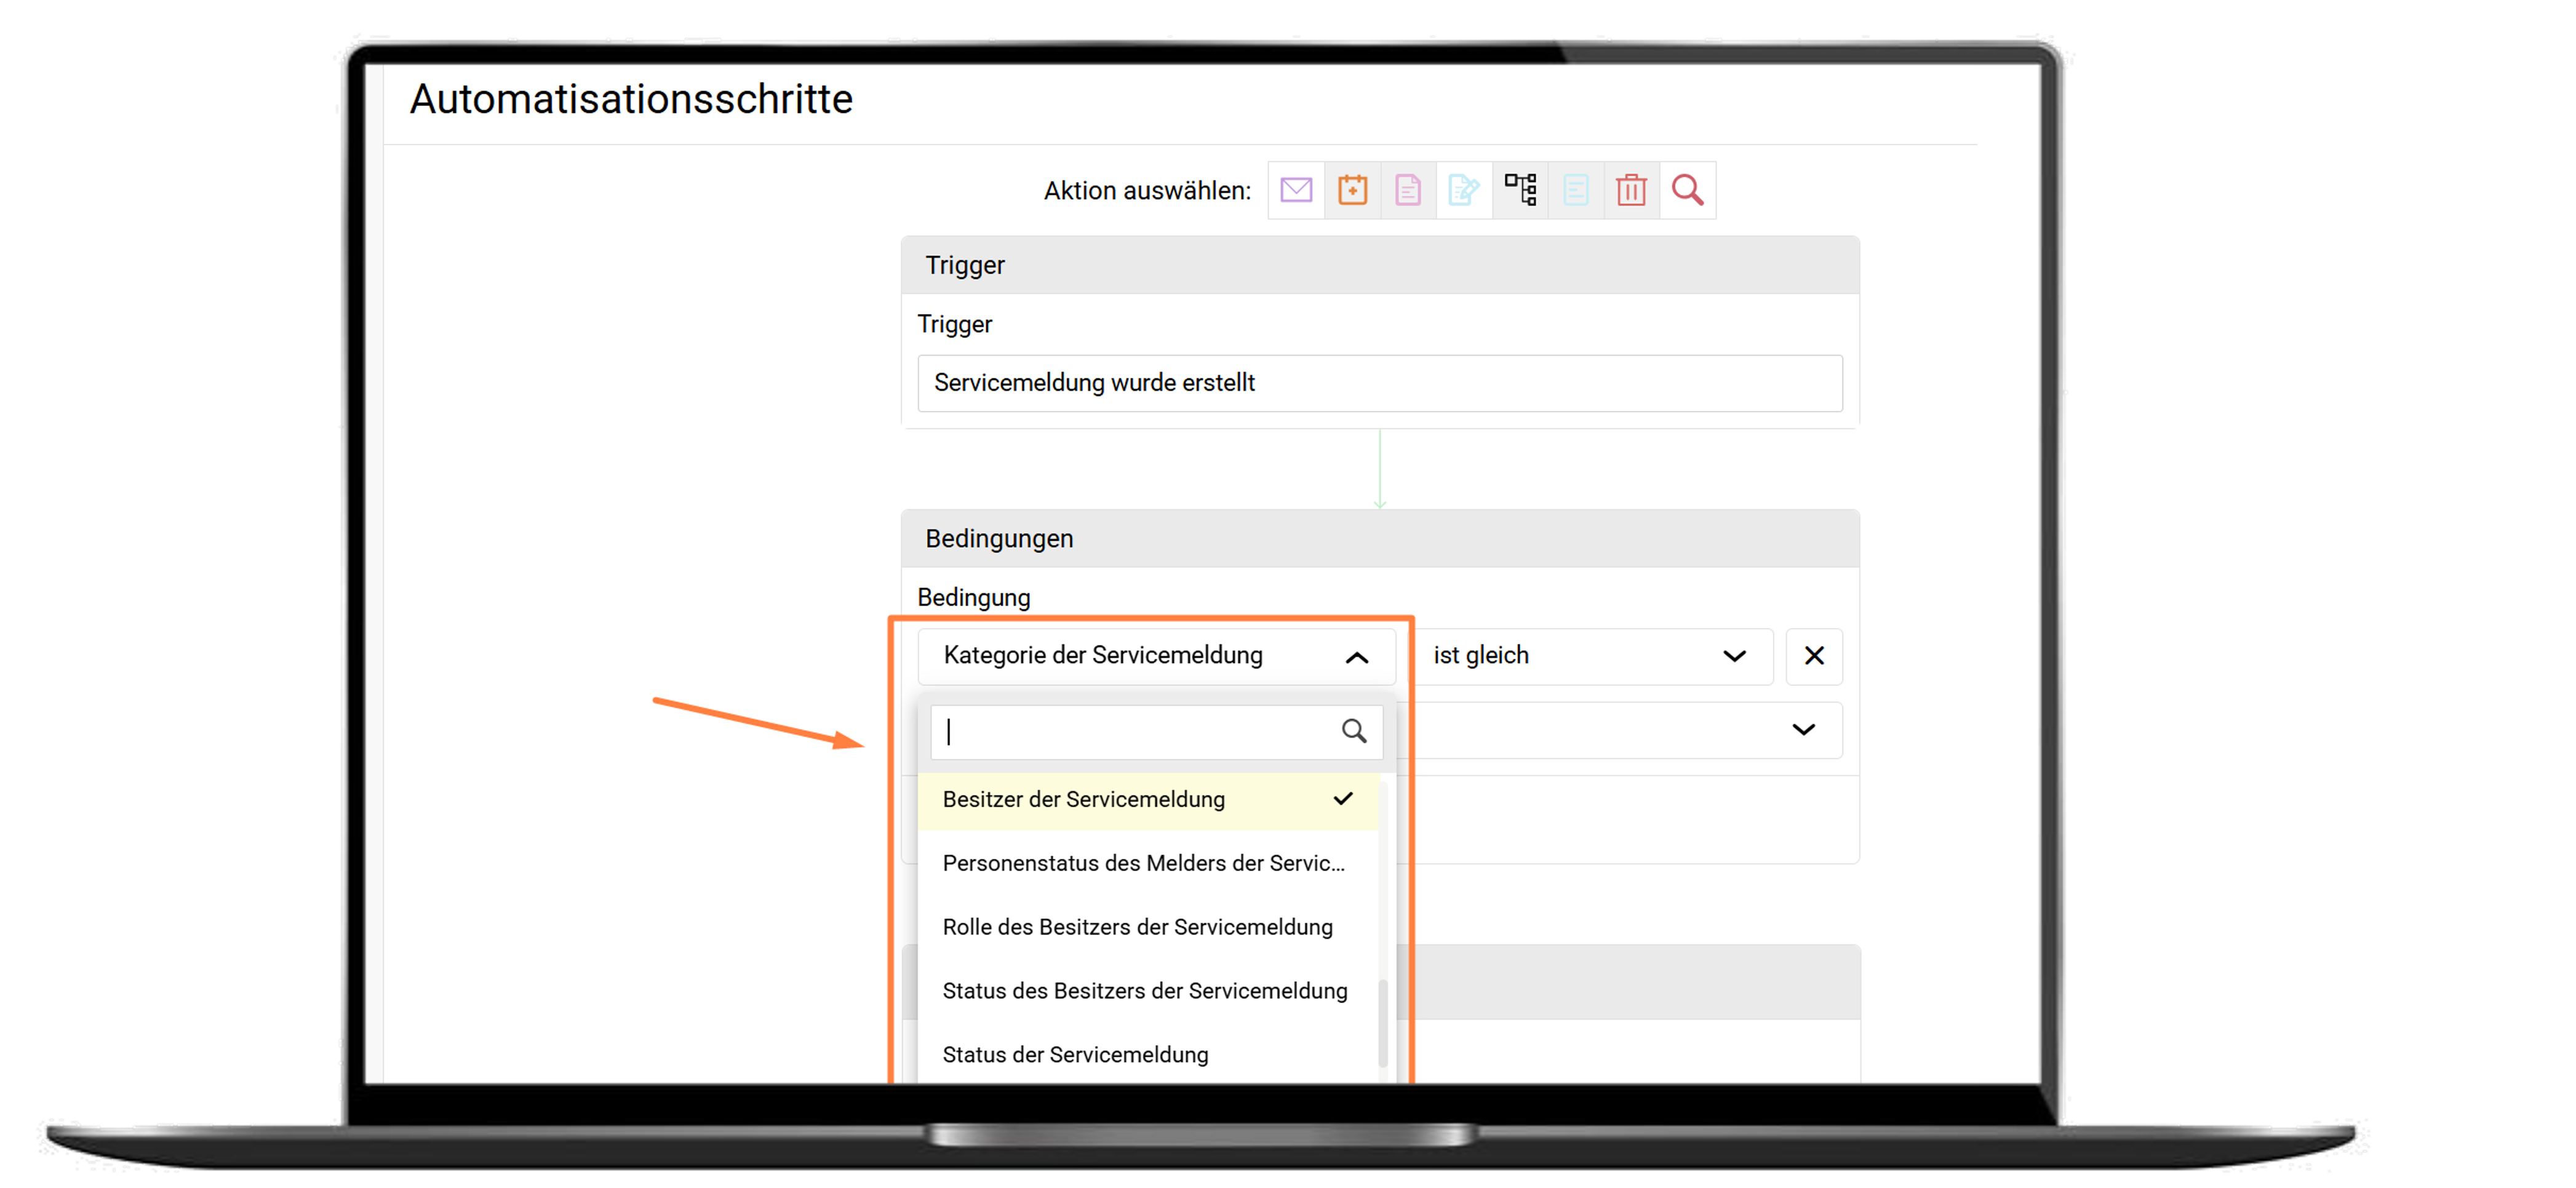
Task: Click the 'Automatisationsschritte' page title
Action: [x=631, y=99]
